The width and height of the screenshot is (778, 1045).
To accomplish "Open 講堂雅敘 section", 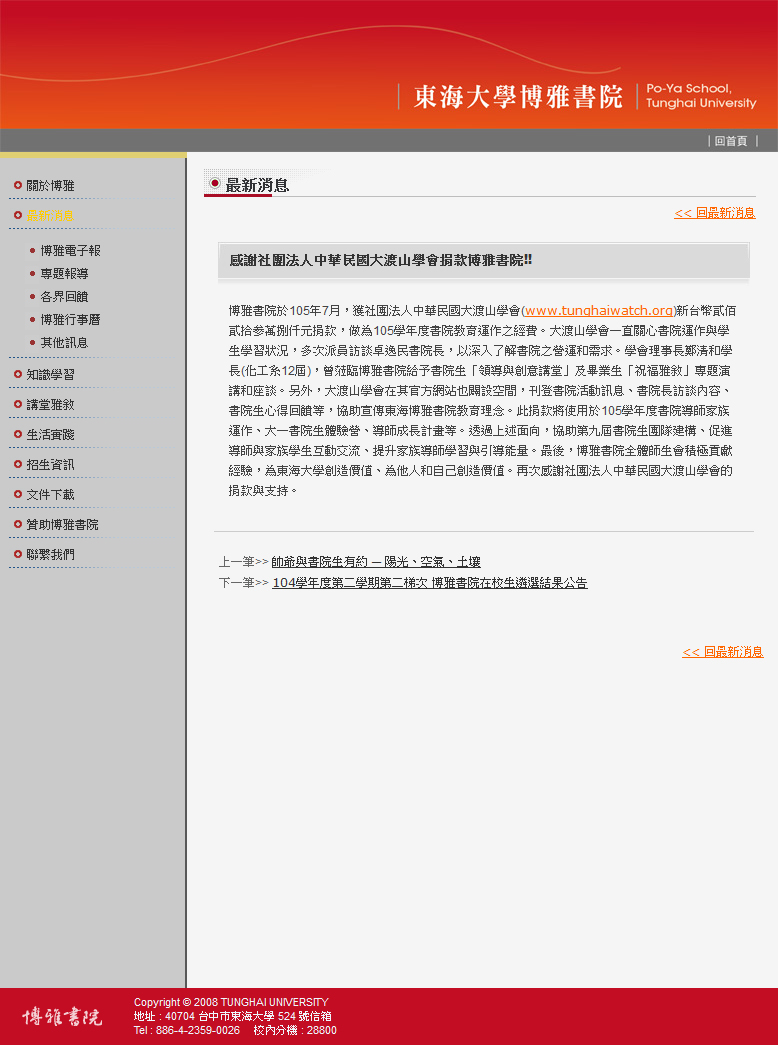I will (50, 405).
